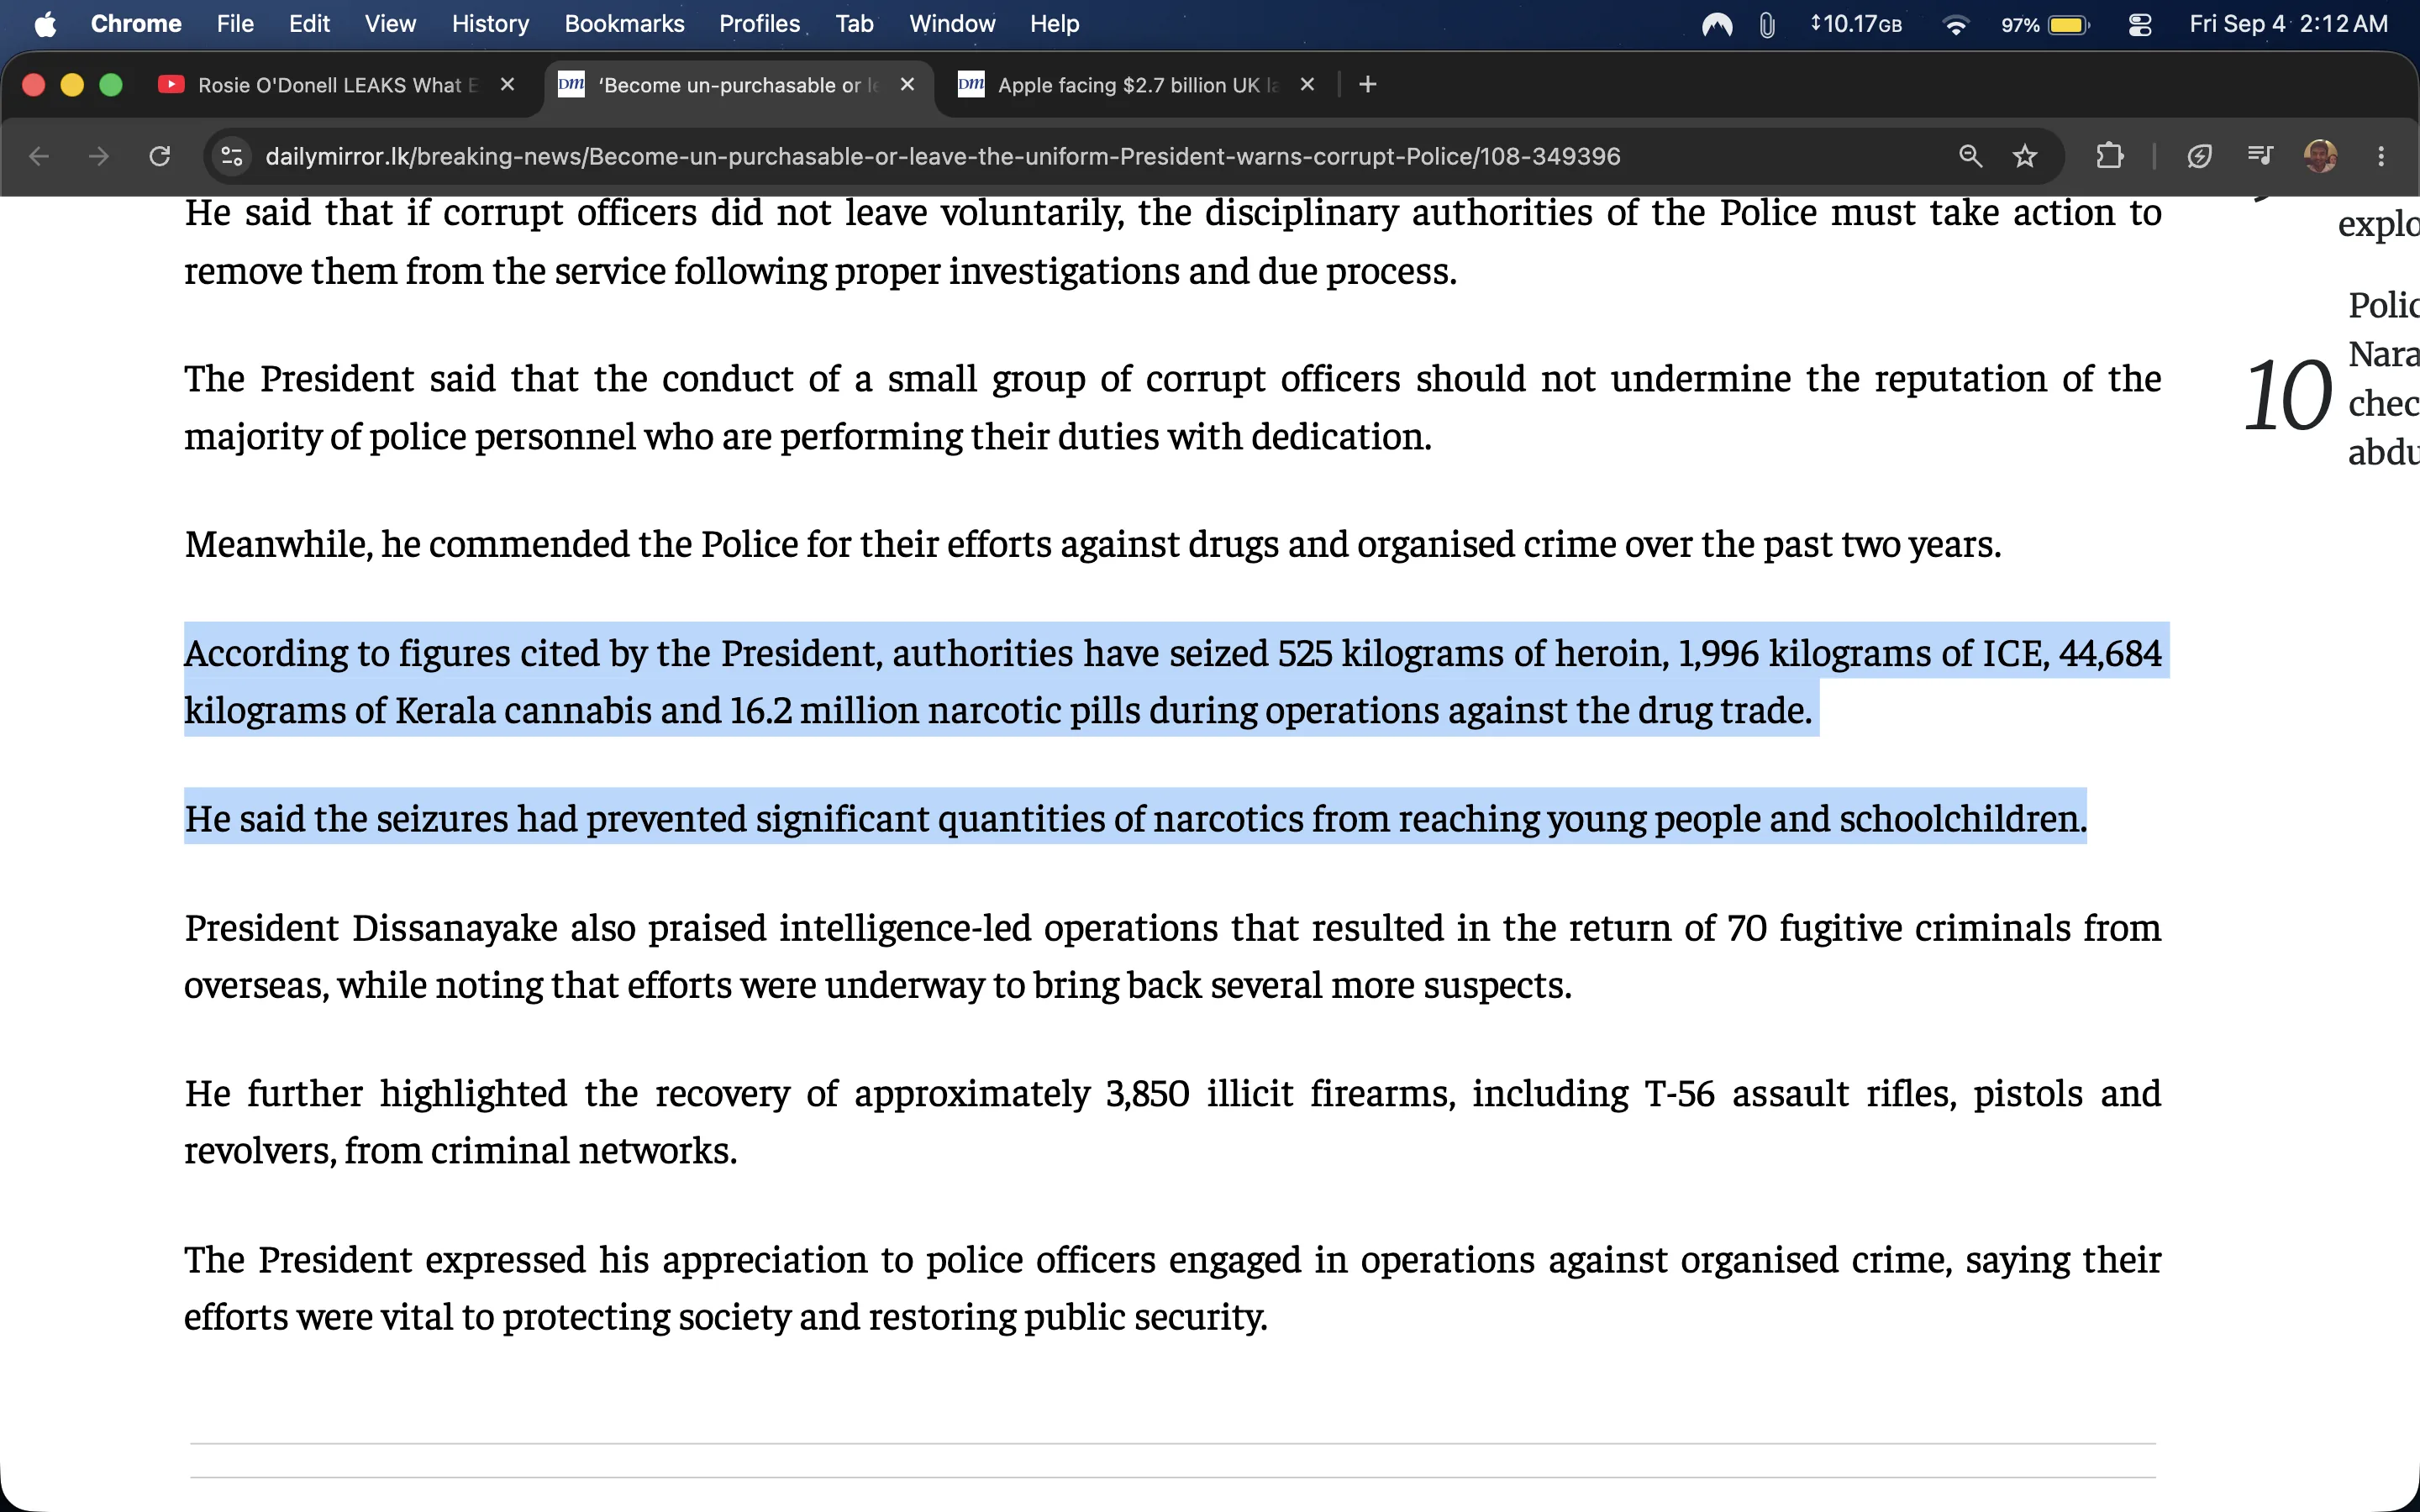Viewport: 2420px width, 1512px height.
Task: Open the page zoom control in address bar
Action: point(1970,156)
